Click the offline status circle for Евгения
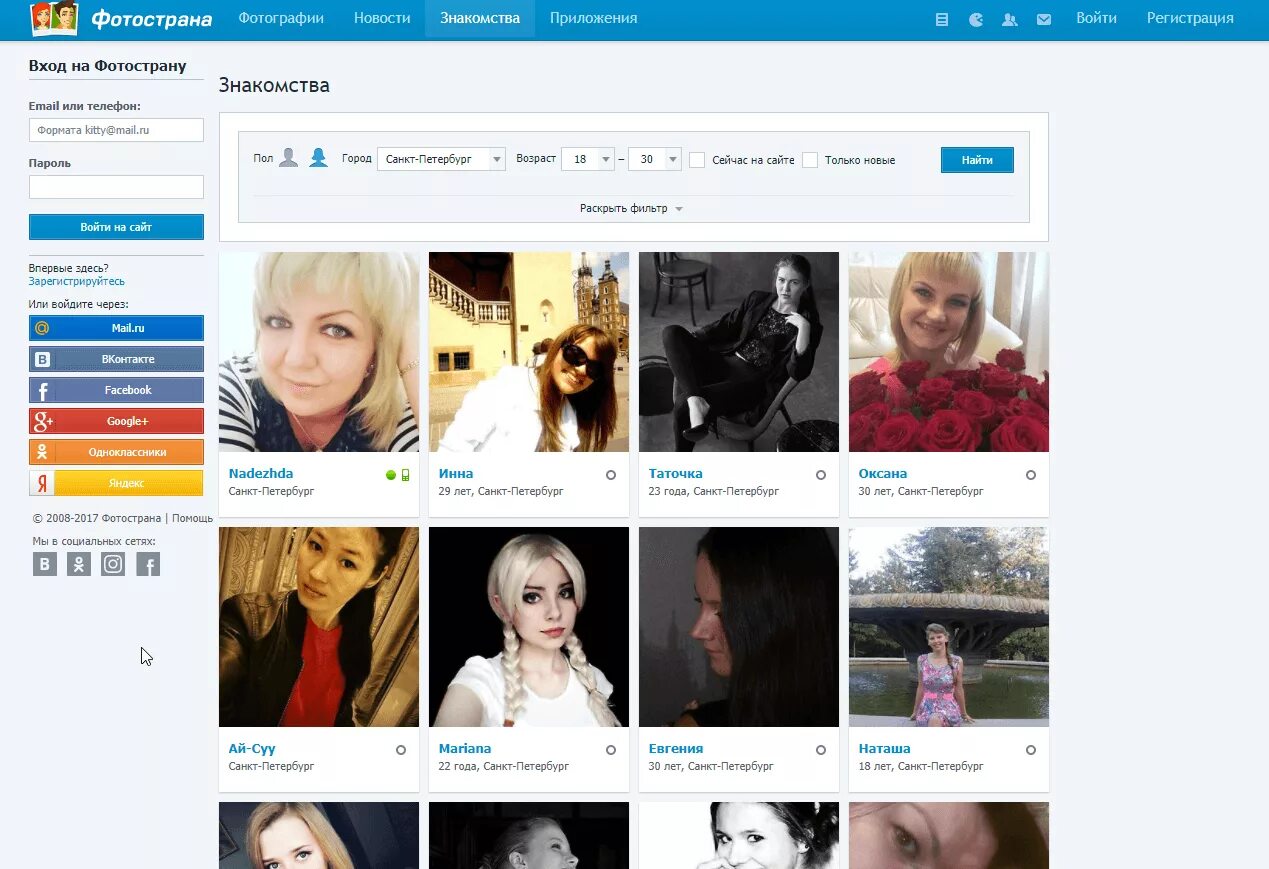 click(821, 750)
